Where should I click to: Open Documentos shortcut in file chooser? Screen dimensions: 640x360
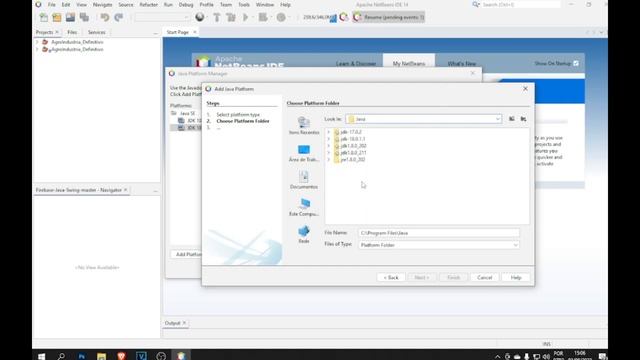click(x=304, y=180)
